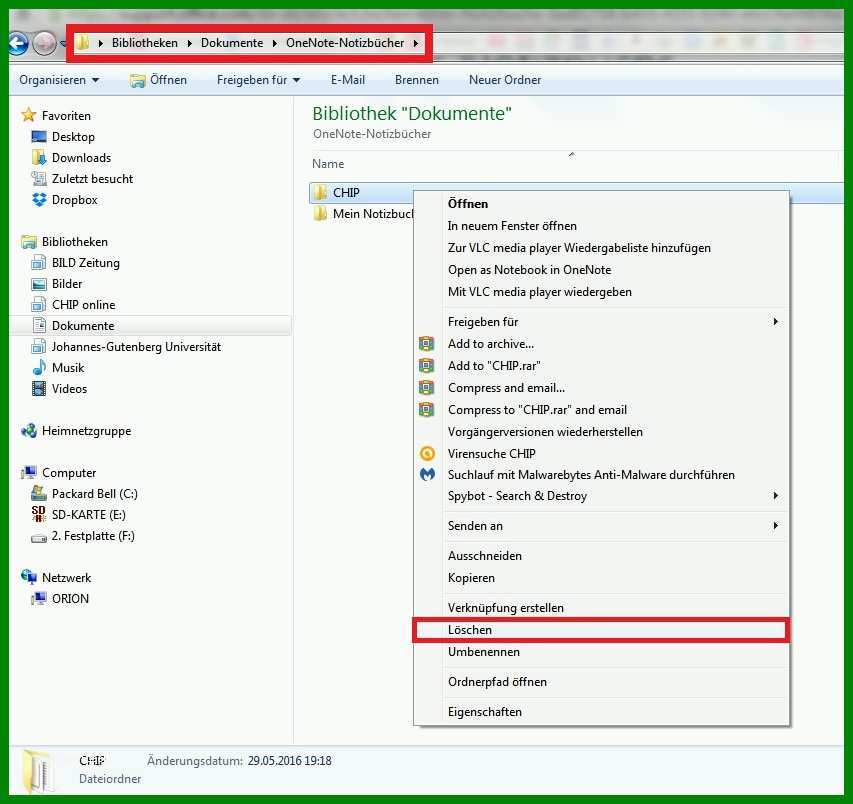Click the Änderungsdatum value 29.05.2016 19:18
The image size is (853, 804).
pos(289,760)
